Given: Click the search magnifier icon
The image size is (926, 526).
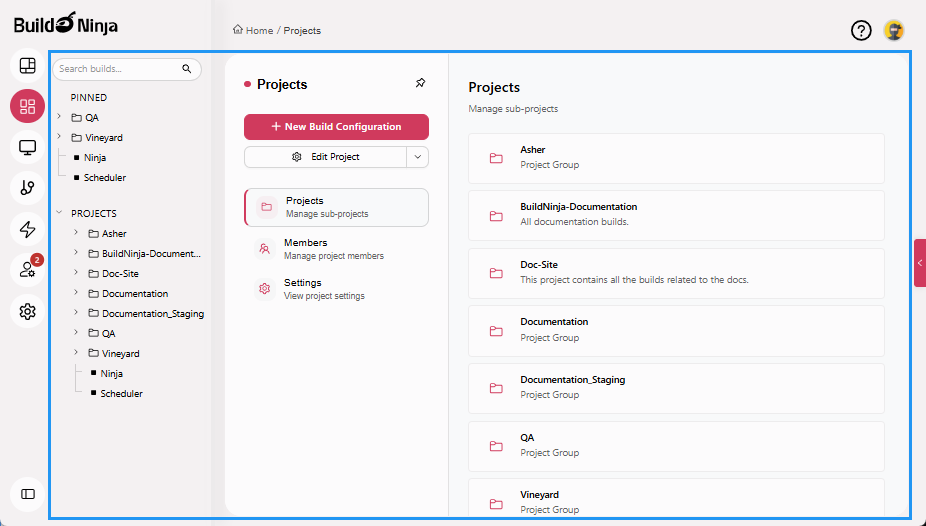Looking at the screenshot, I should click(187, 69).
